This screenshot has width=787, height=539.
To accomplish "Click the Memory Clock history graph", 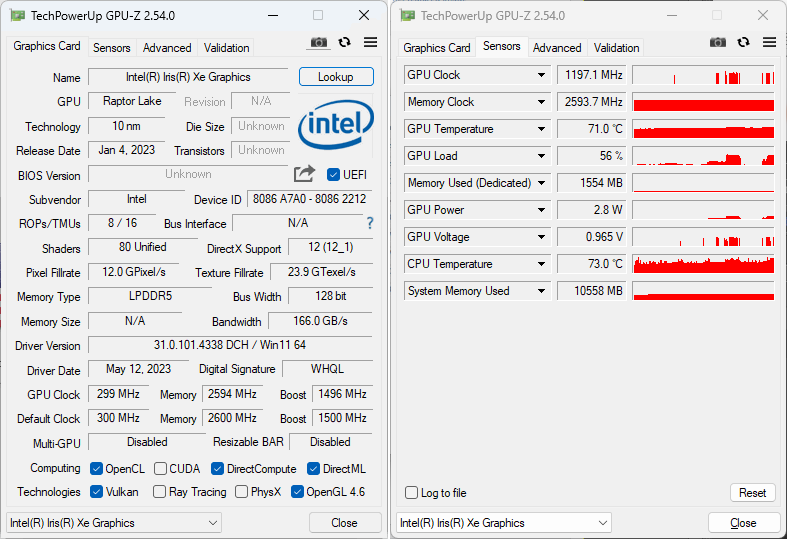I will [x=703, y=102].
